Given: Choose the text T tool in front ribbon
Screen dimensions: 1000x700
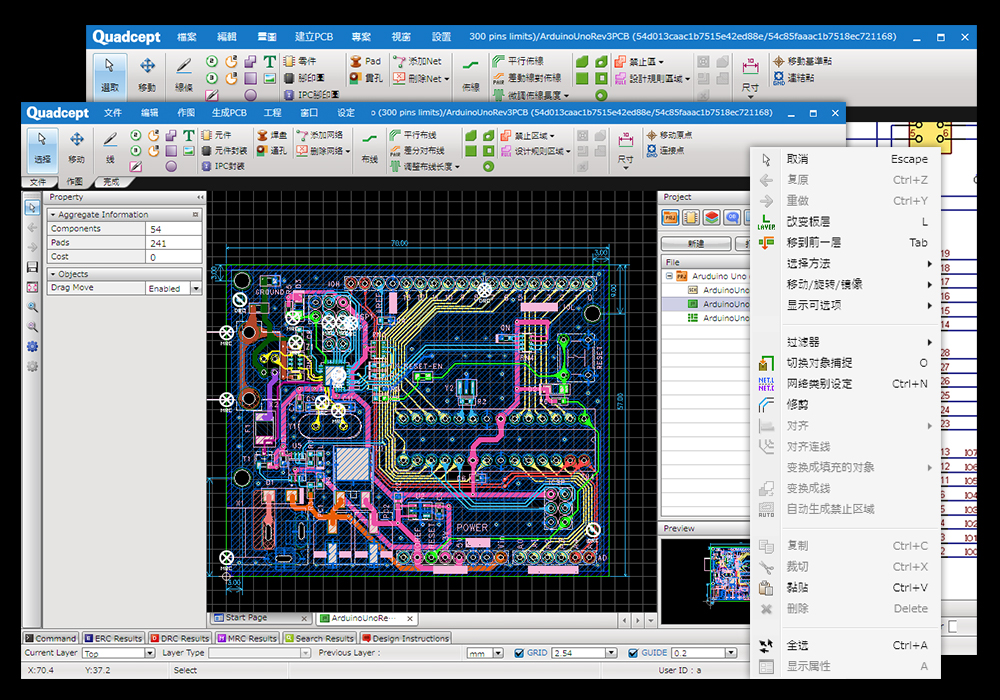Looking at the screenshot, I should [189, 135].
